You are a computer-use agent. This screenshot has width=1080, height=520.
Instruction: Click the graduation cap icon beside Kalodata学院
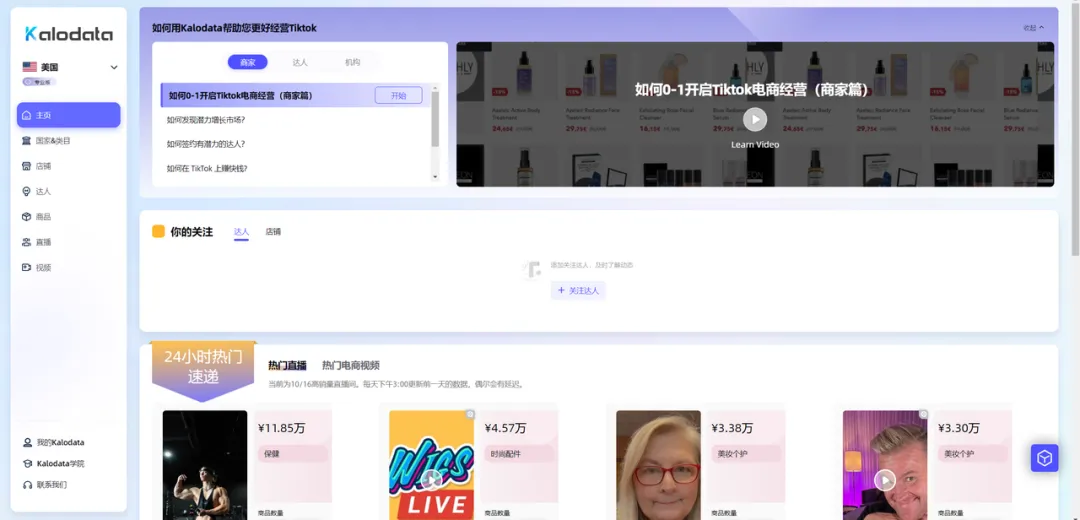pyautogui.click(x=28, y=464)
